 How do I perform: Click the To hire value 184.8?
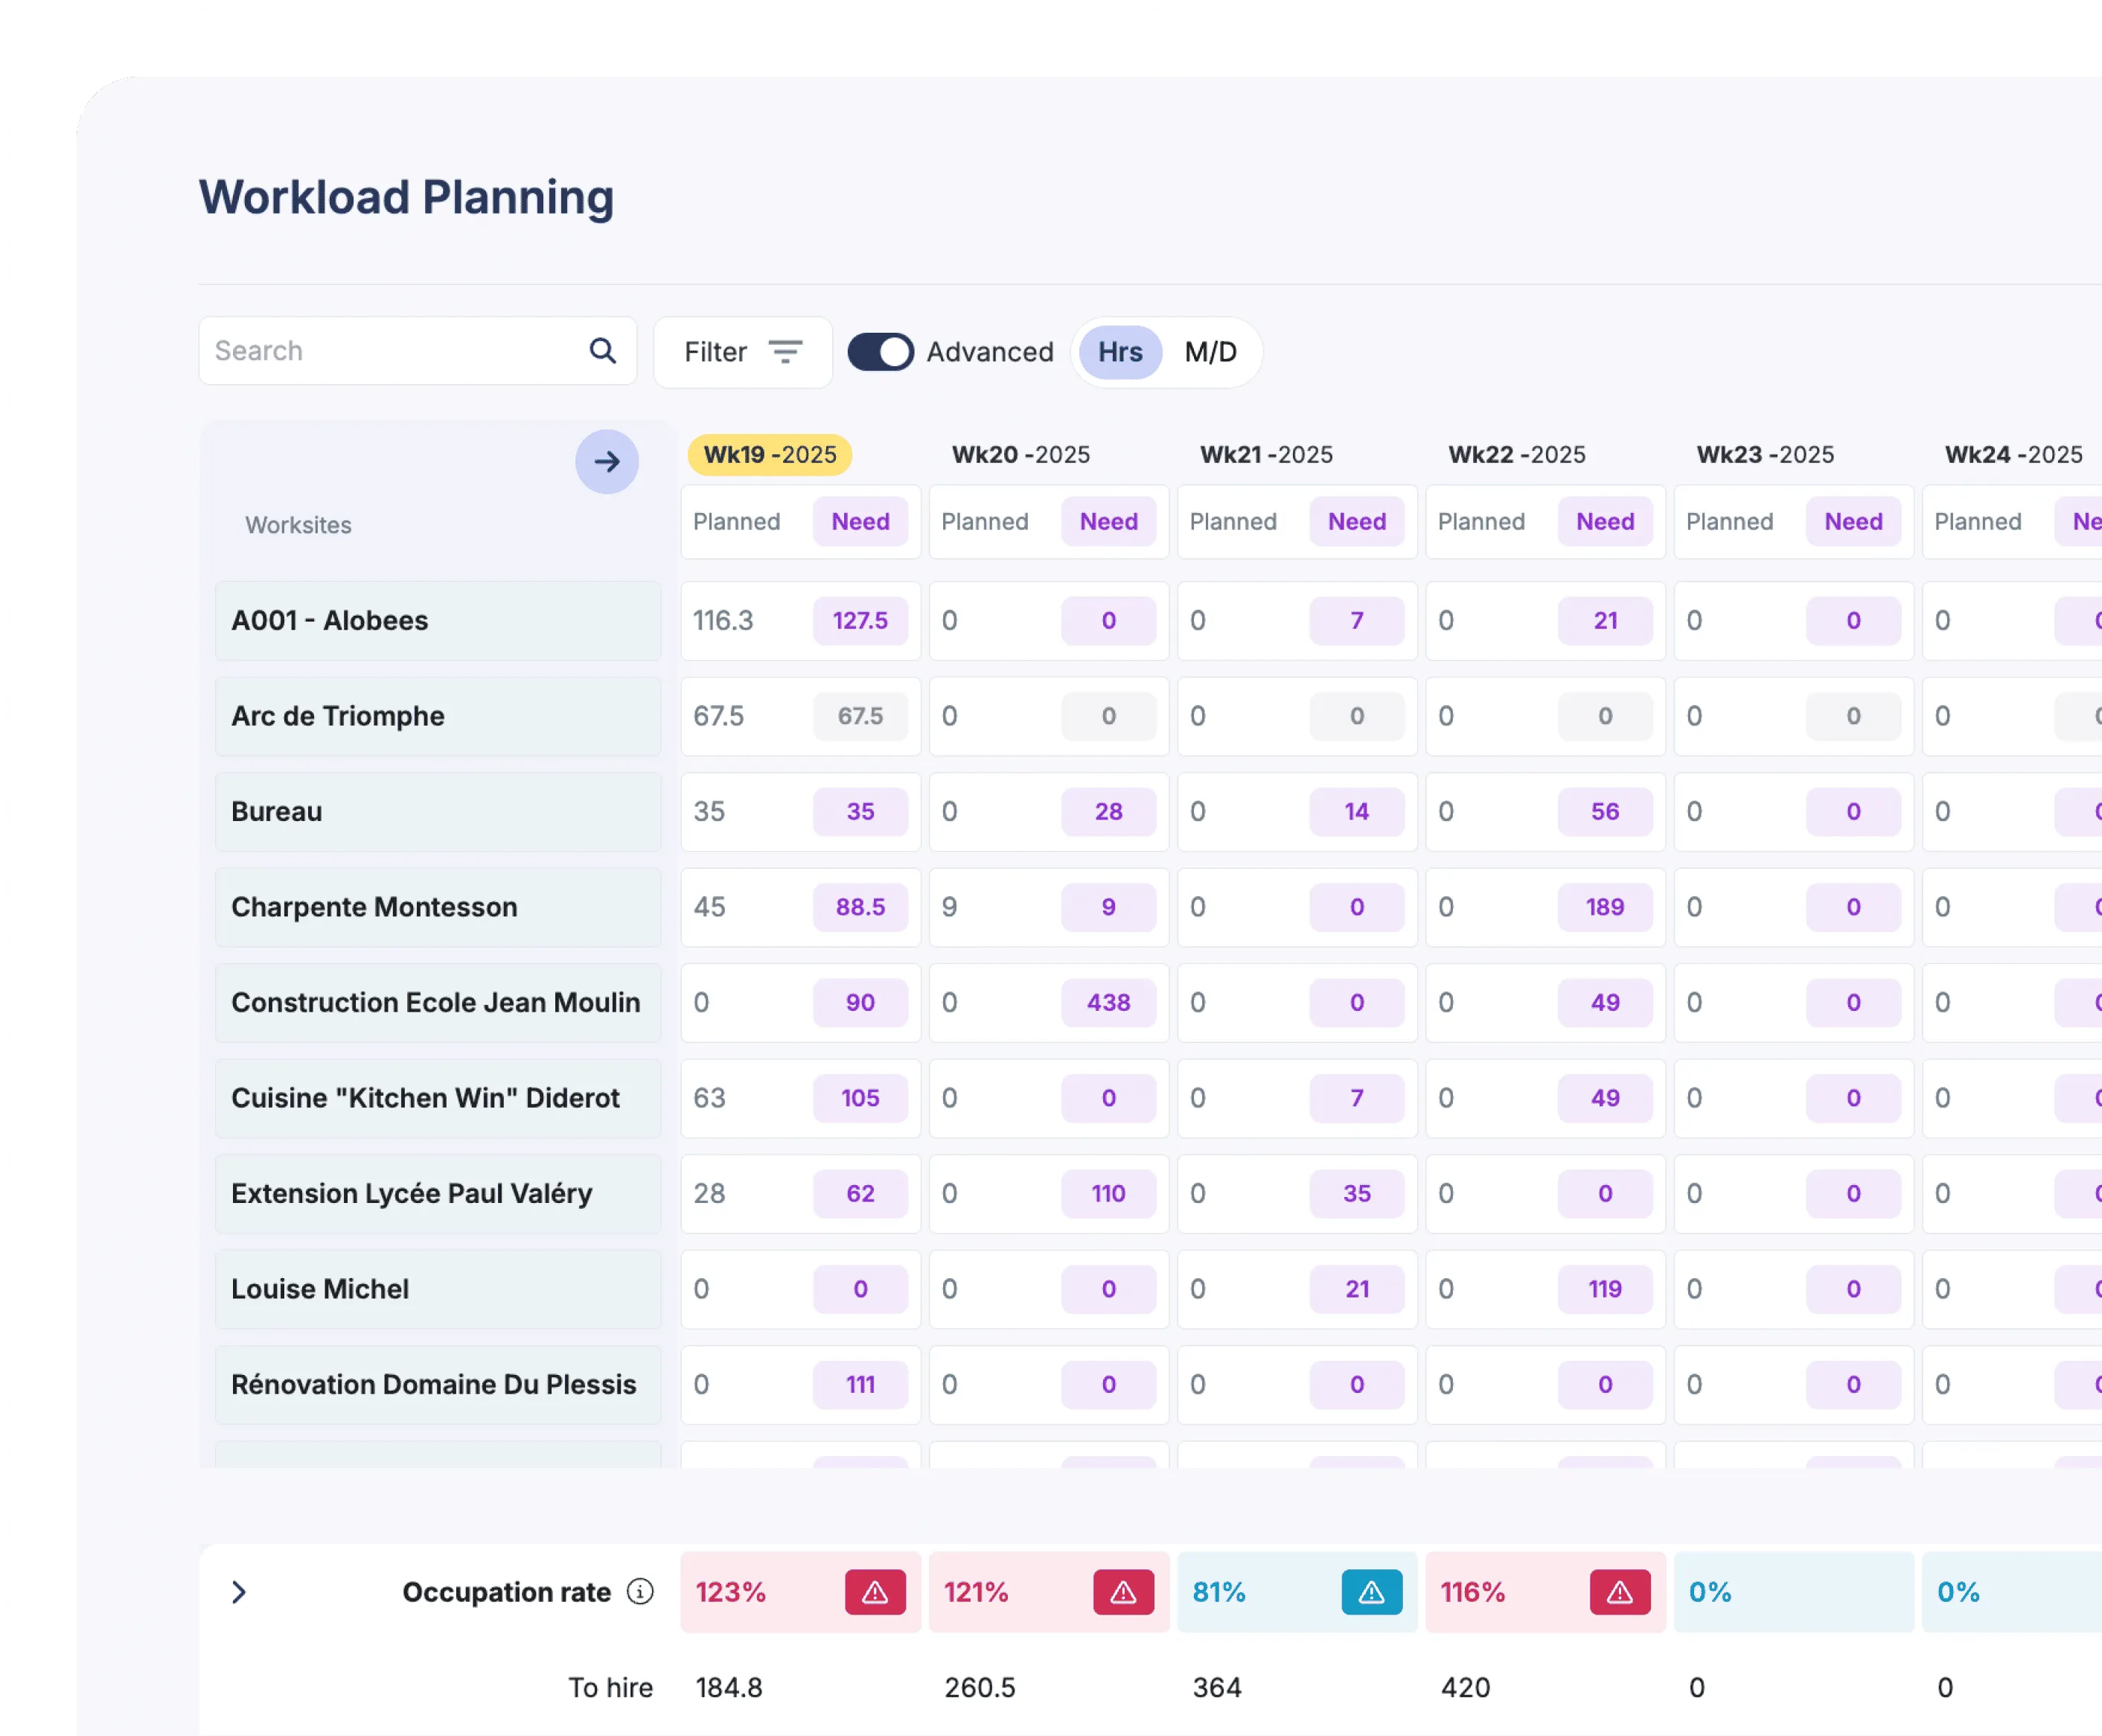pos(729,1687)
